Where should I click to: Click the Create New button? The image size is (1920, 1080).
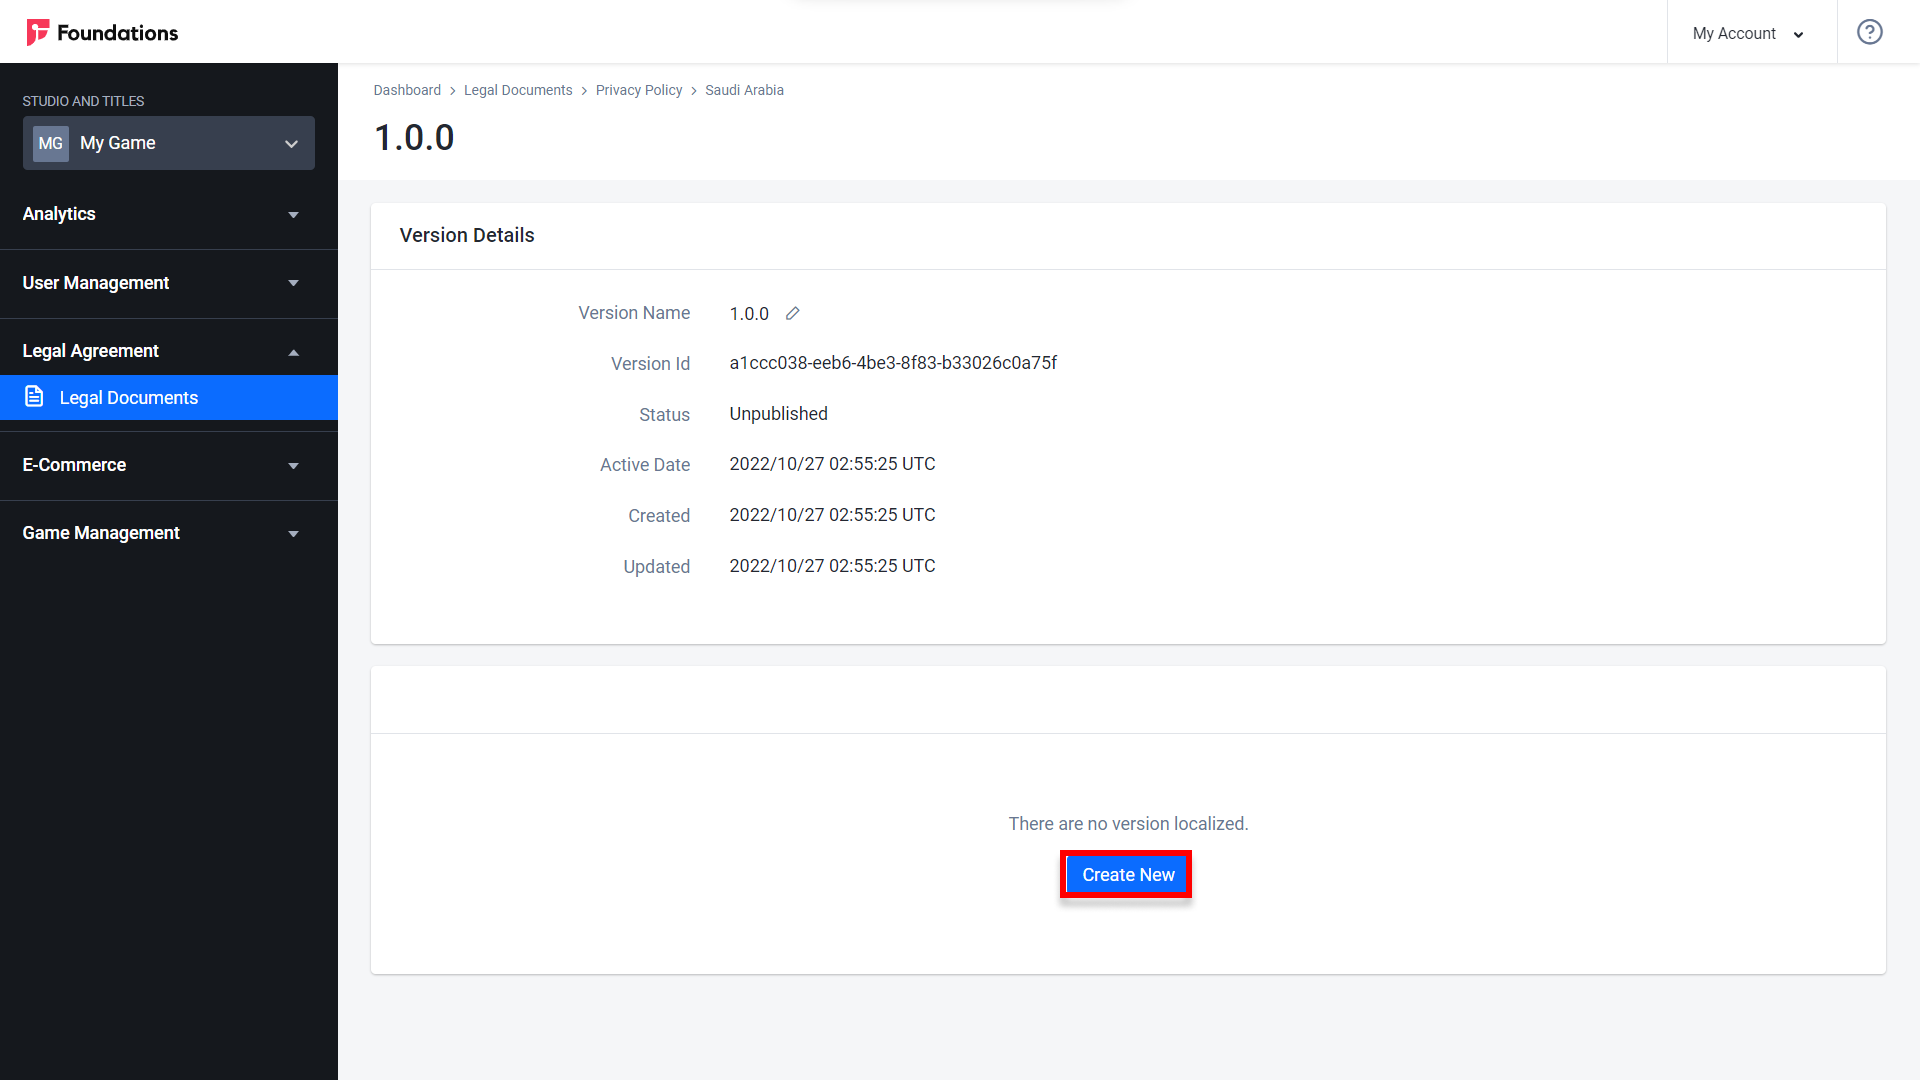1127,874
